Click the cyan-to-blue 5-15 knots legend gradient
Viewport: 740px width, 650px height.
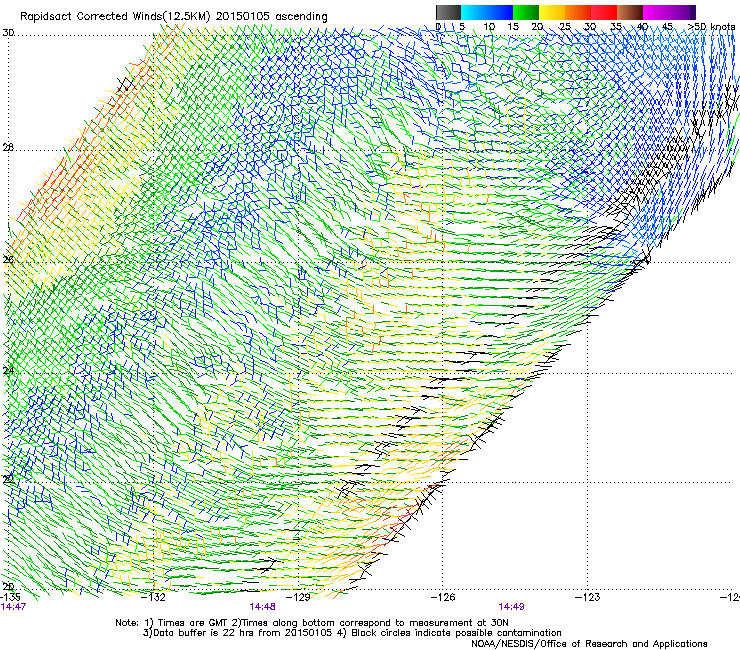point(487,12)
